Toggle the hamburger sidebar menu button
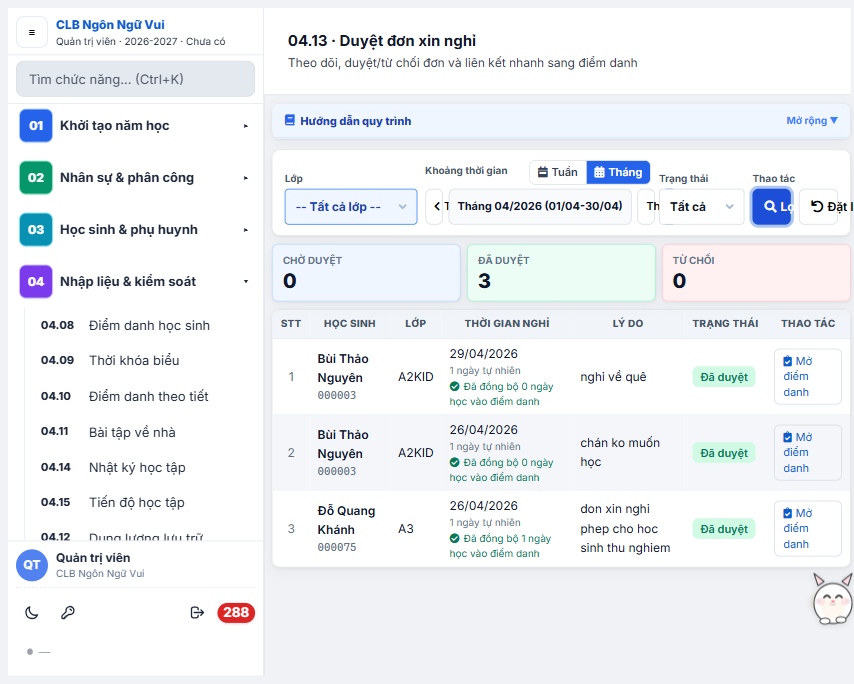 (32, 33)
